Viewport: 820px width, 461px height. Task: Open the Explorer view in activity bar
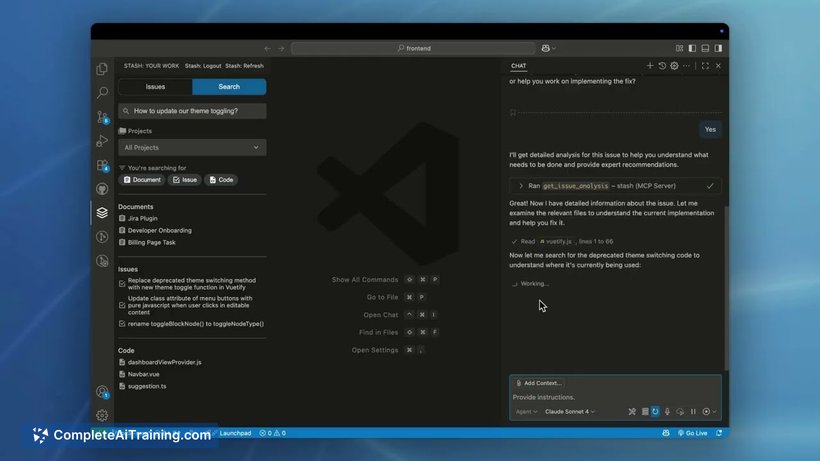(102, 68)
